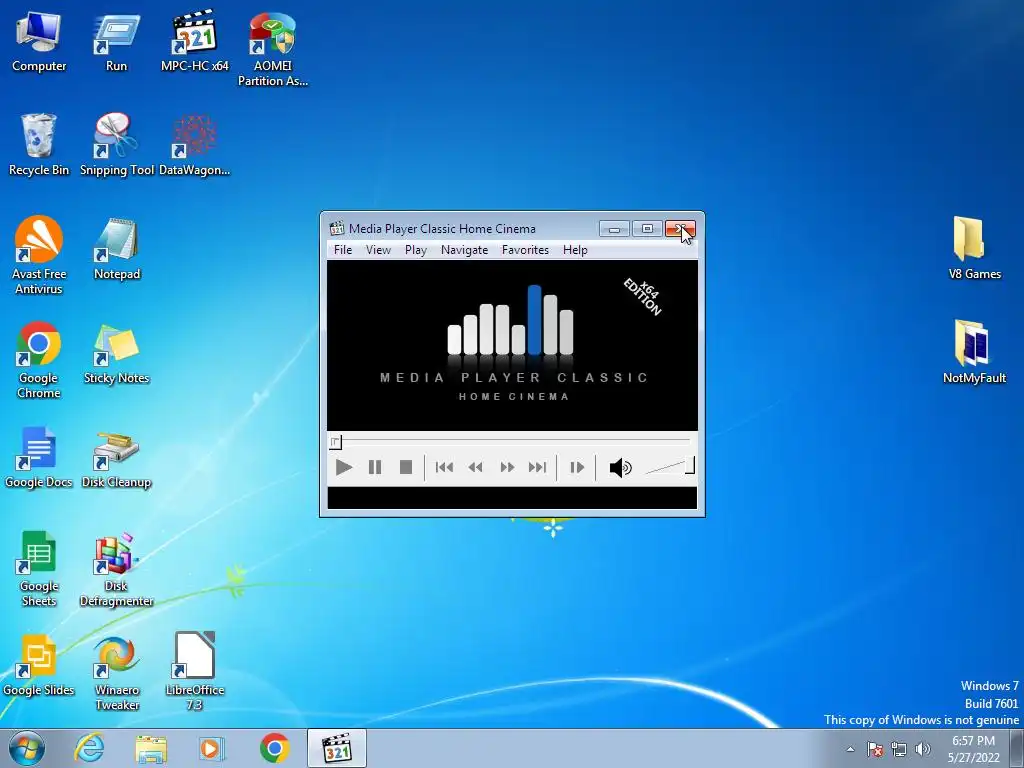Click the Action Center flag icon

point(875,749)
